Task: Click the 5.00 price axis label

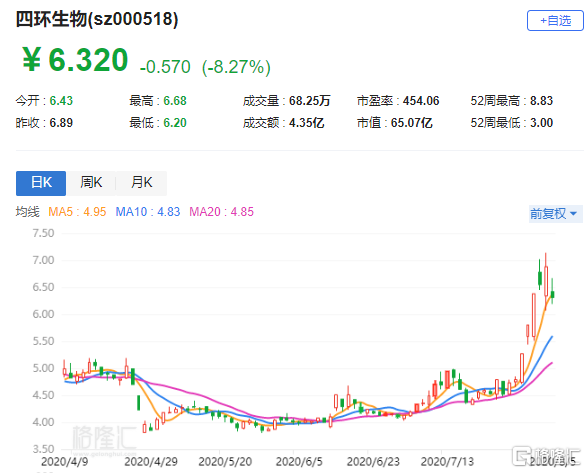Action: click(x=43, y=368)
